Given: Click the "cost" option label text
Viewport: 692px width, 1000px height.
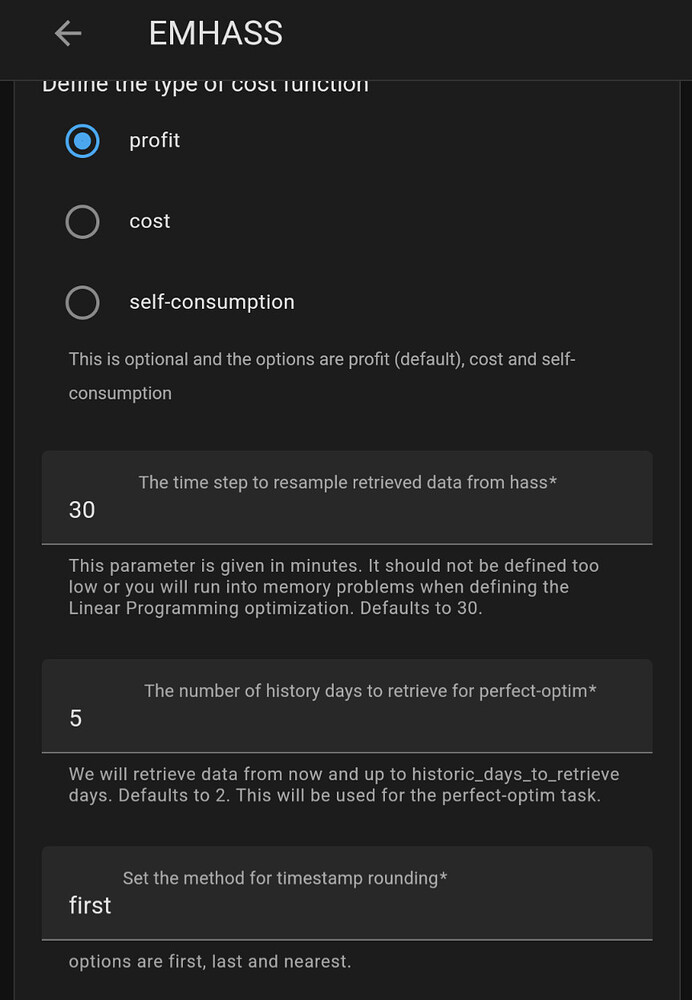Looking at the screenshot, I should [150, 221].
